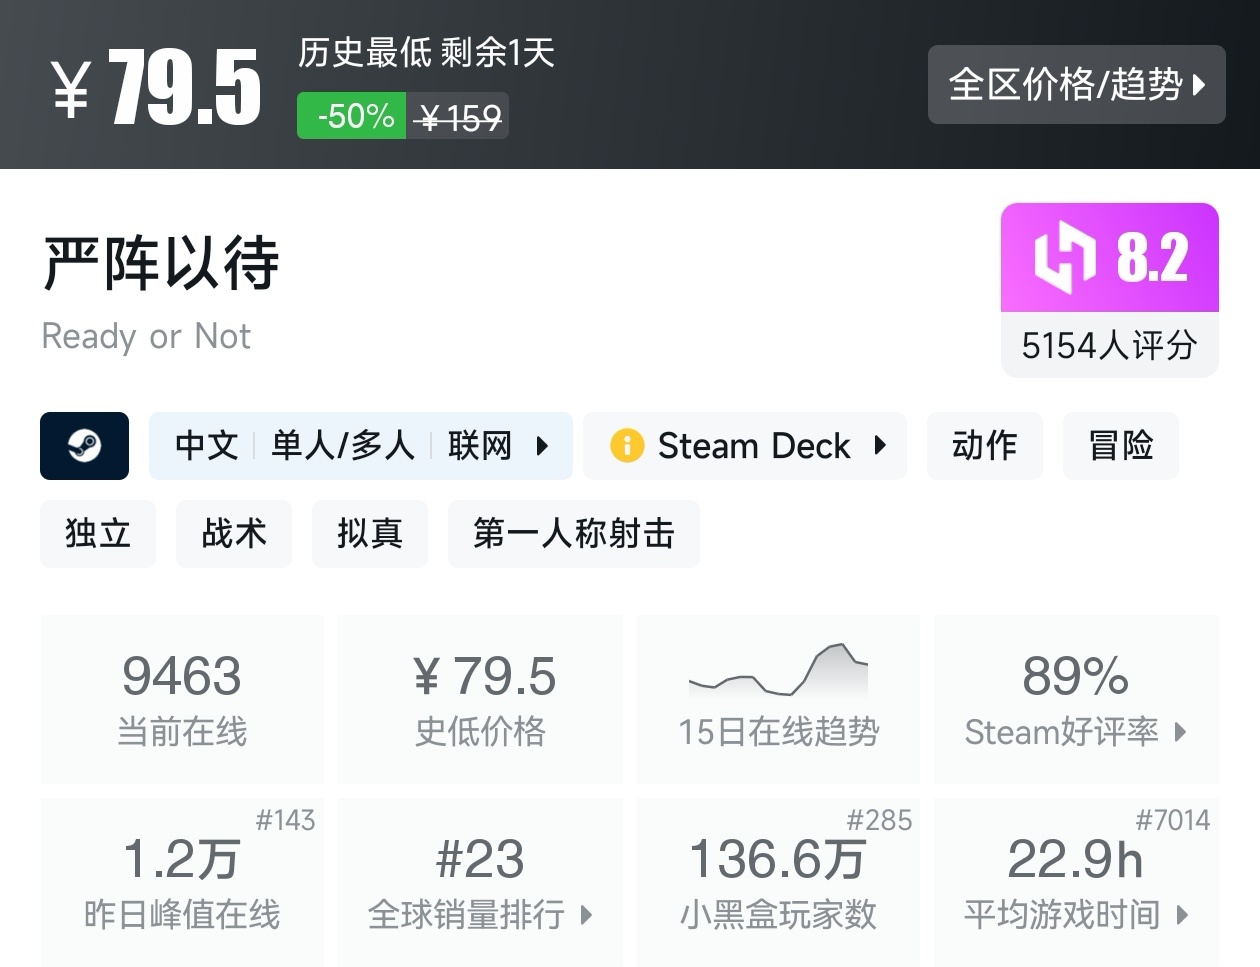This screenshot has width=1260, height=967.
Task: Click the #23 全球销量排行 stat
Action: point(480,882)
